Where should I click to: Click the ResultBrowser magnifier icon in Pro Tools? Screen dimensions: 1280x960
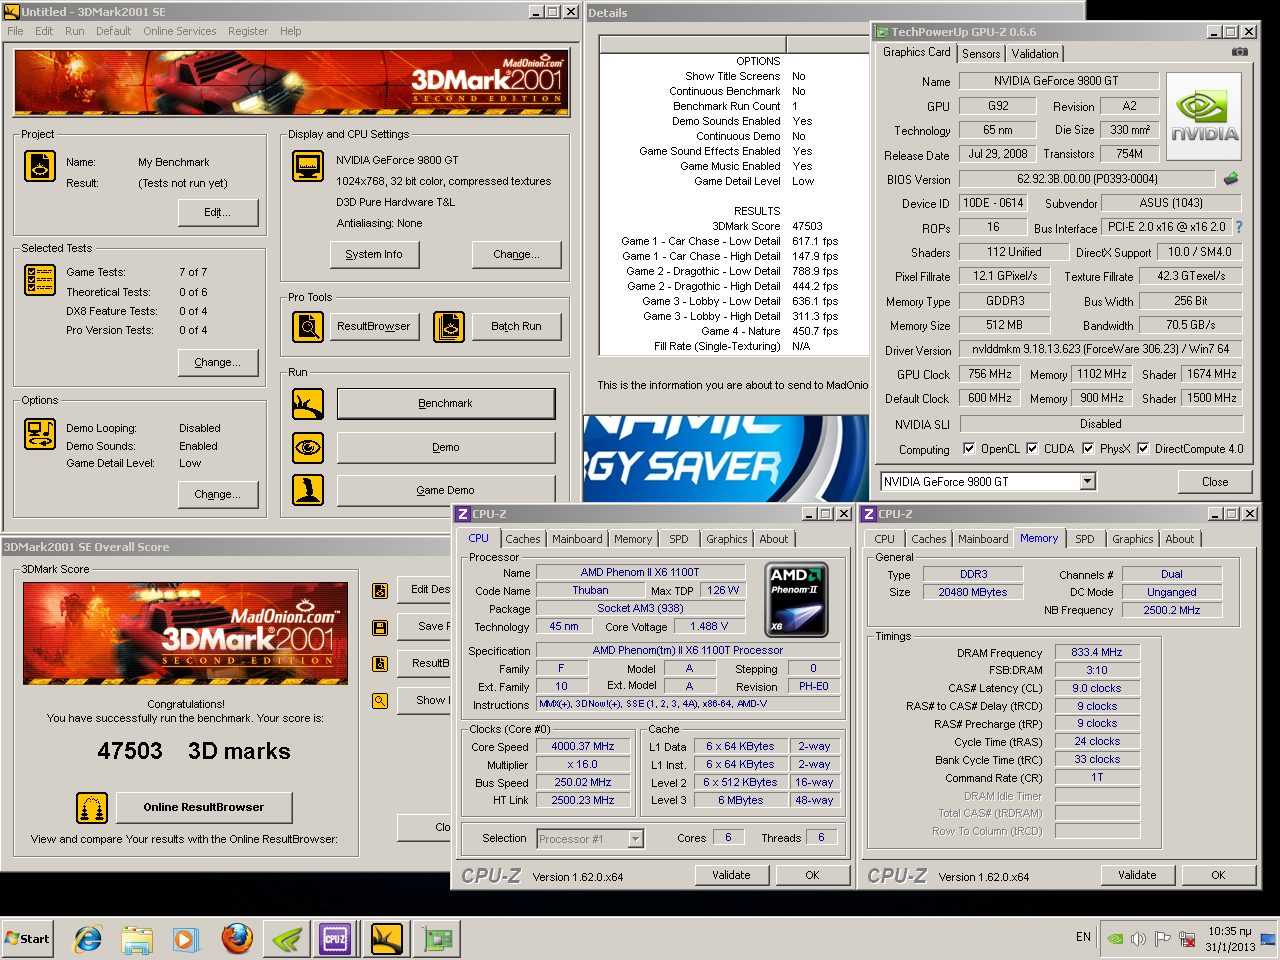tap(308, 327)
